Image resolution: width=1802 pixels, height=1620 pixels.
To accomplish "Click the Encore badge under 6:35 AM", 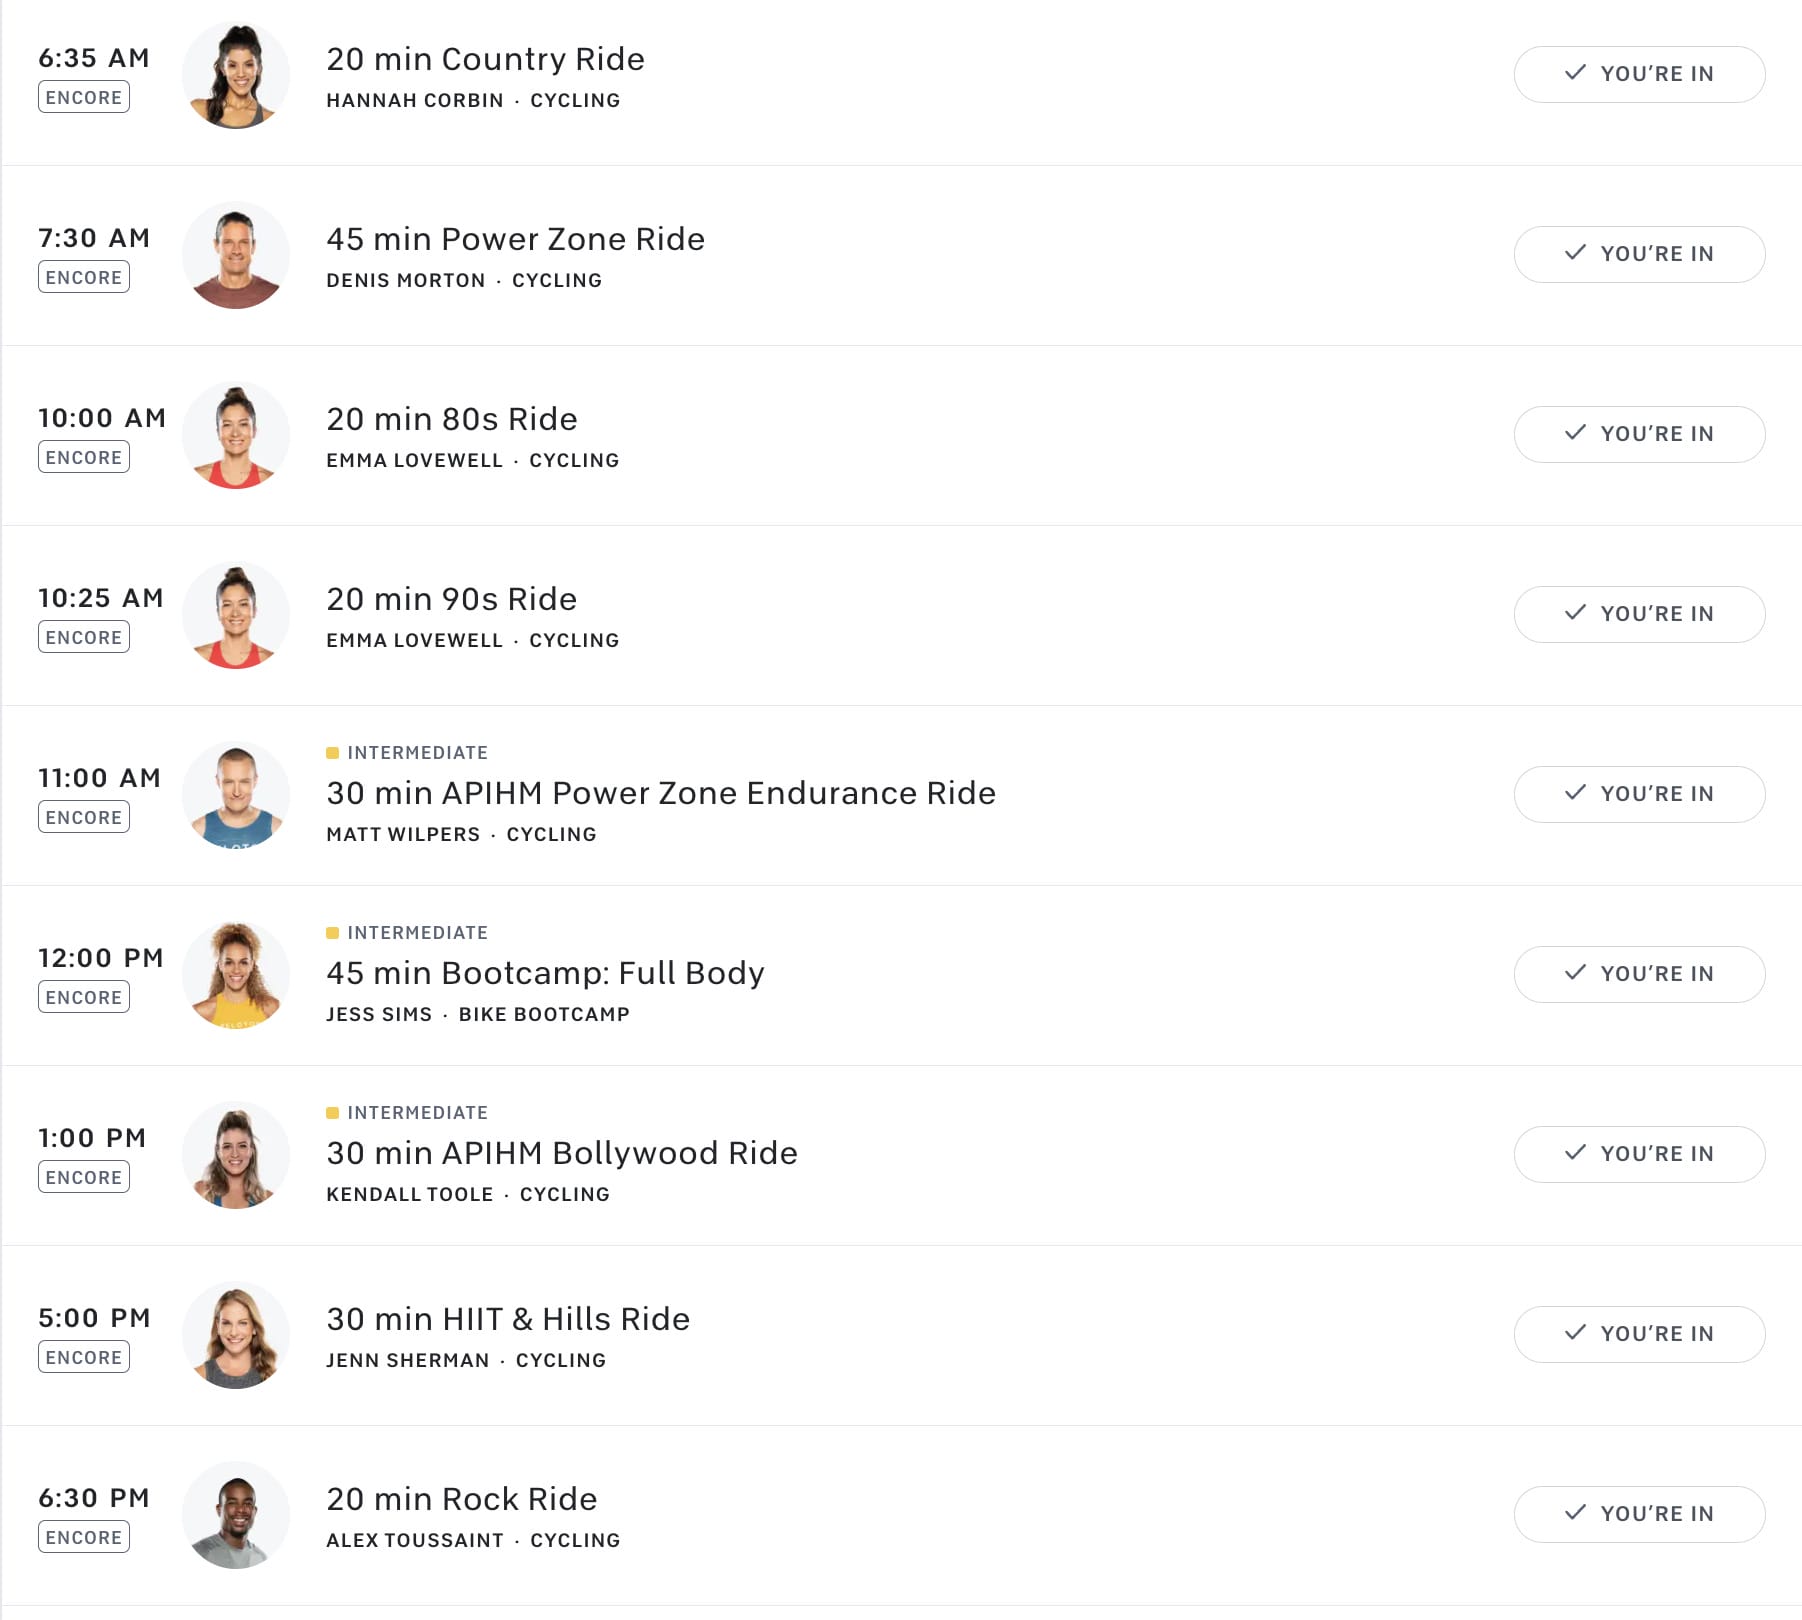I will [84, 97].
